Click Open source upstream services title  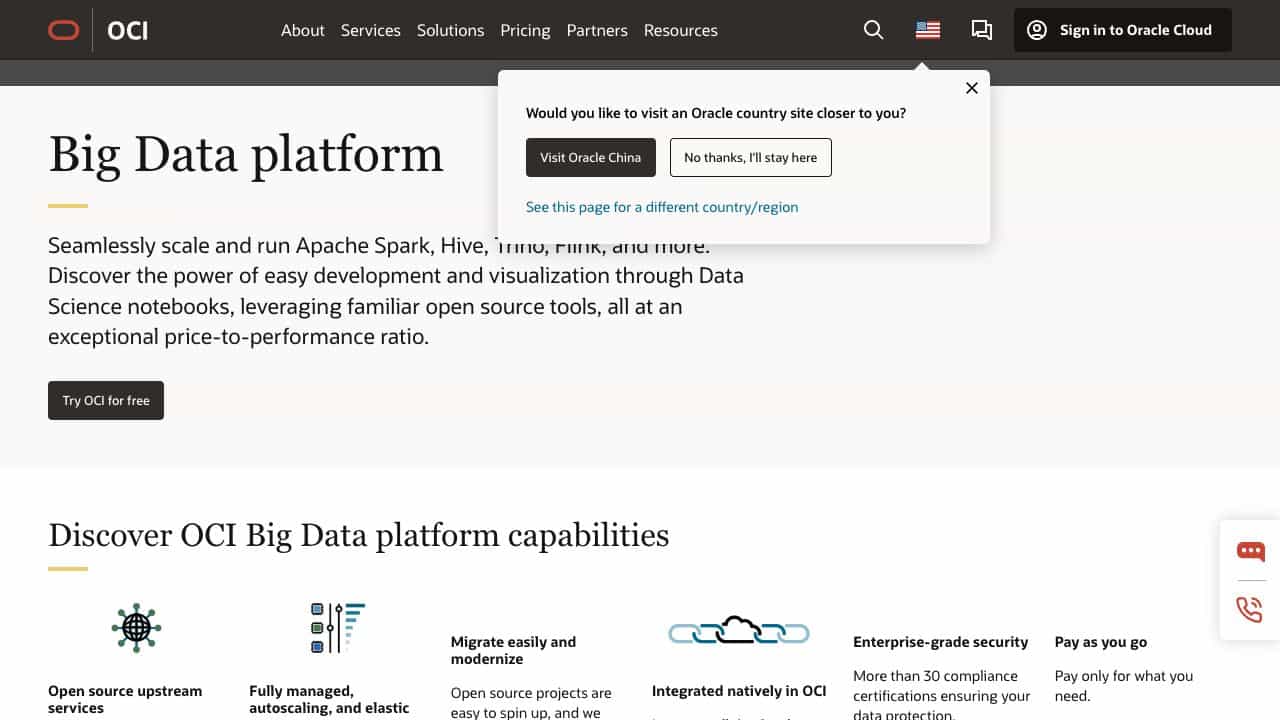[x=125, y=699]
